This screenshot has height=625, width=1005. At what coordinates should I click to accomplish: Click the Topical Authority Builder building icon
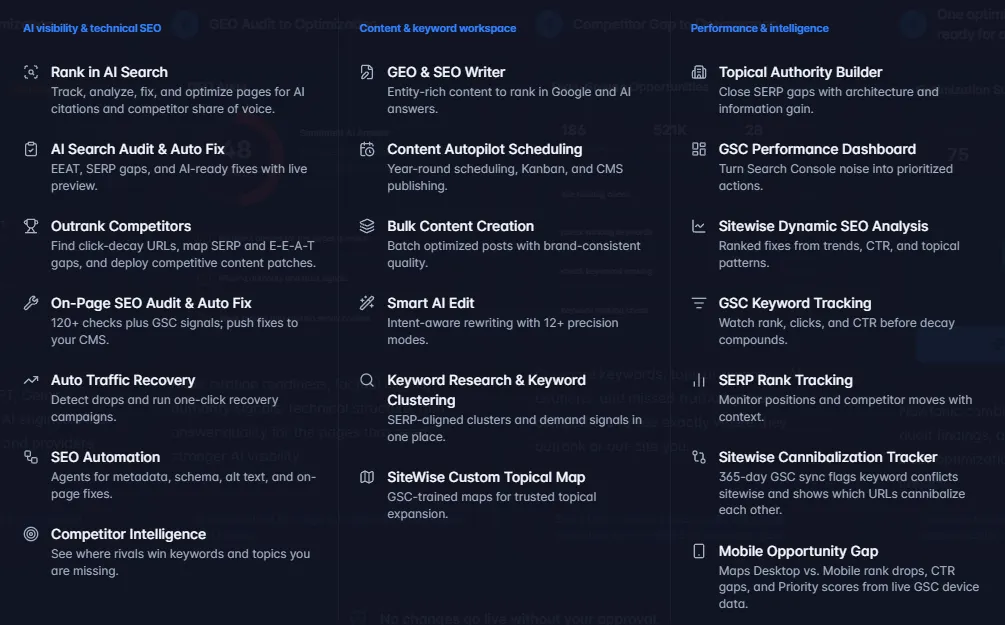coord(699,72)
